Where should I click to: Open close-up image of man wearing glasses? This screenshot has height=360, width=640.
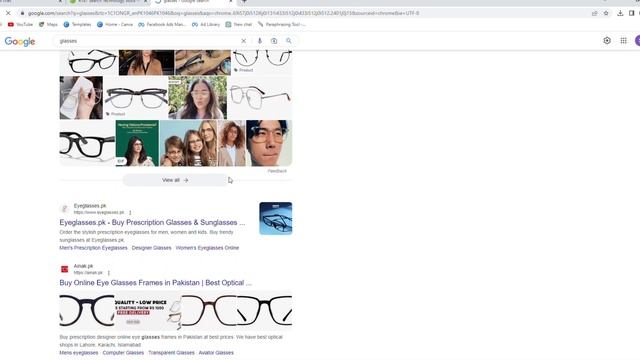(269, 143)
